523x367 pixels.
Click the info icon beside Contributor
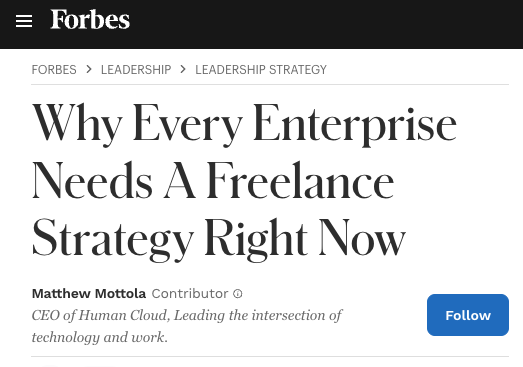[x=237, y=294]
